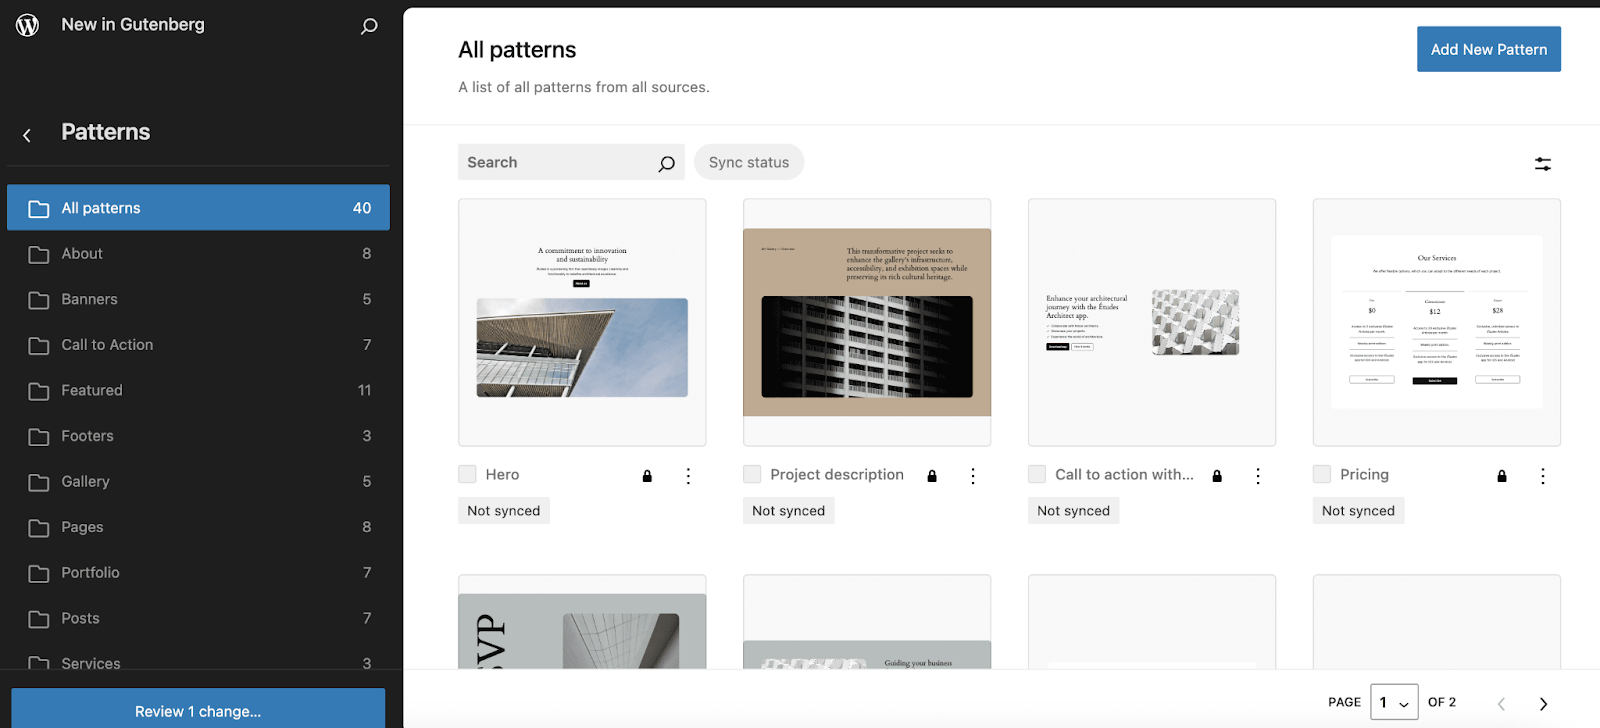Open the sidebar search magnifier icon

pos(369,26)
